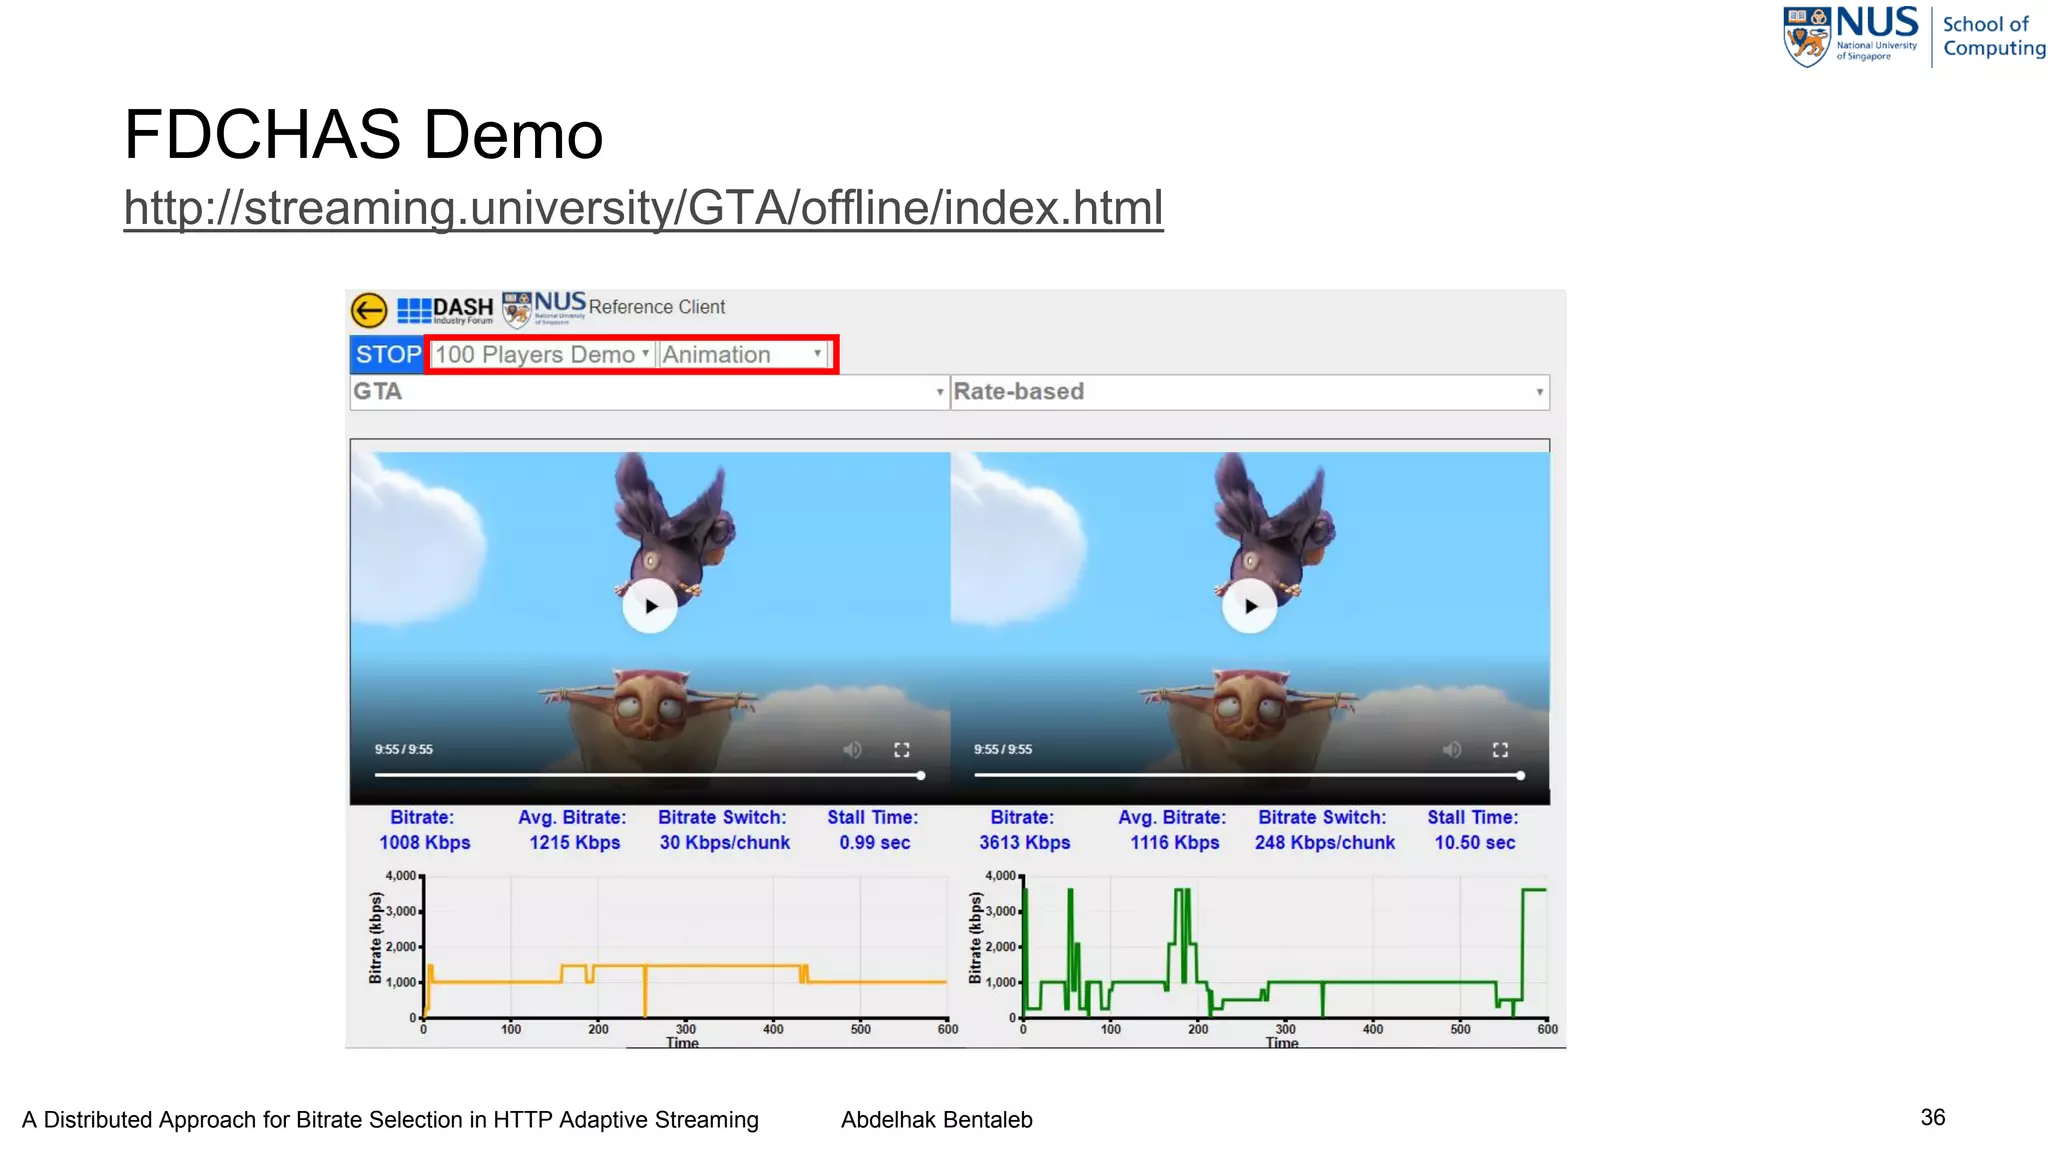
Task: Click the Reference Client label
Action: click(x=657, y=307)
